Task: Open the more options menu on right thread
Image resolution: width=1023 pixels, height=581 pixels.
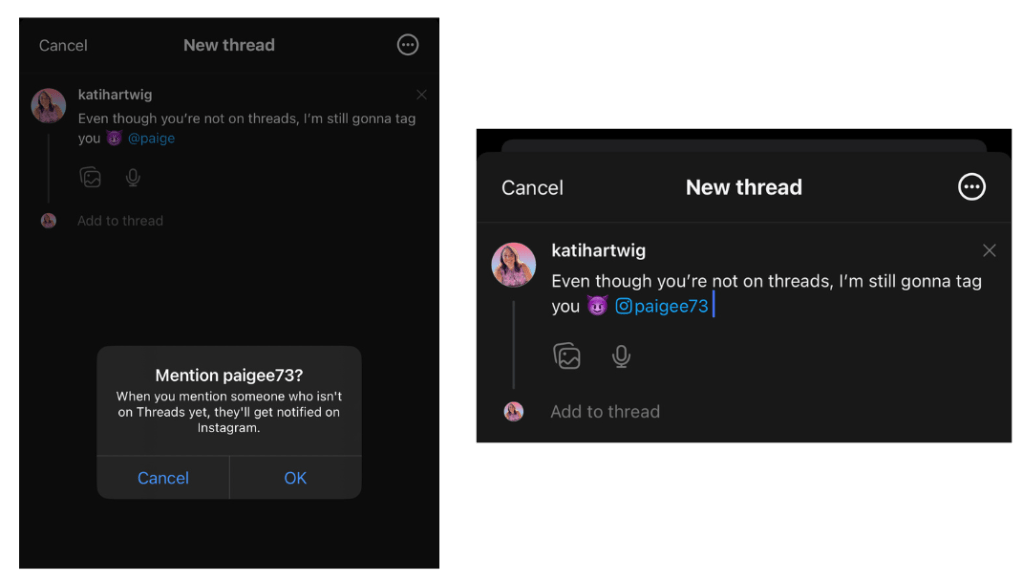Action: [971, 187]
